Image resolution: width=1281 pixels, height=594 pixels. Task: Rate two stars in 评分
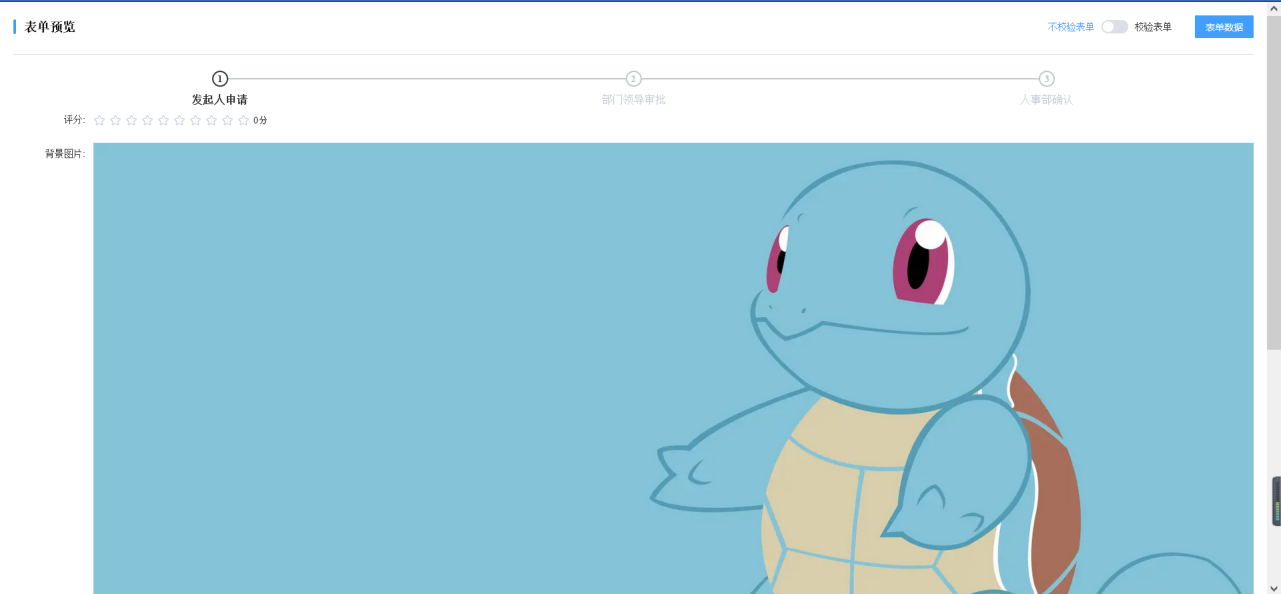click(116, 120)
